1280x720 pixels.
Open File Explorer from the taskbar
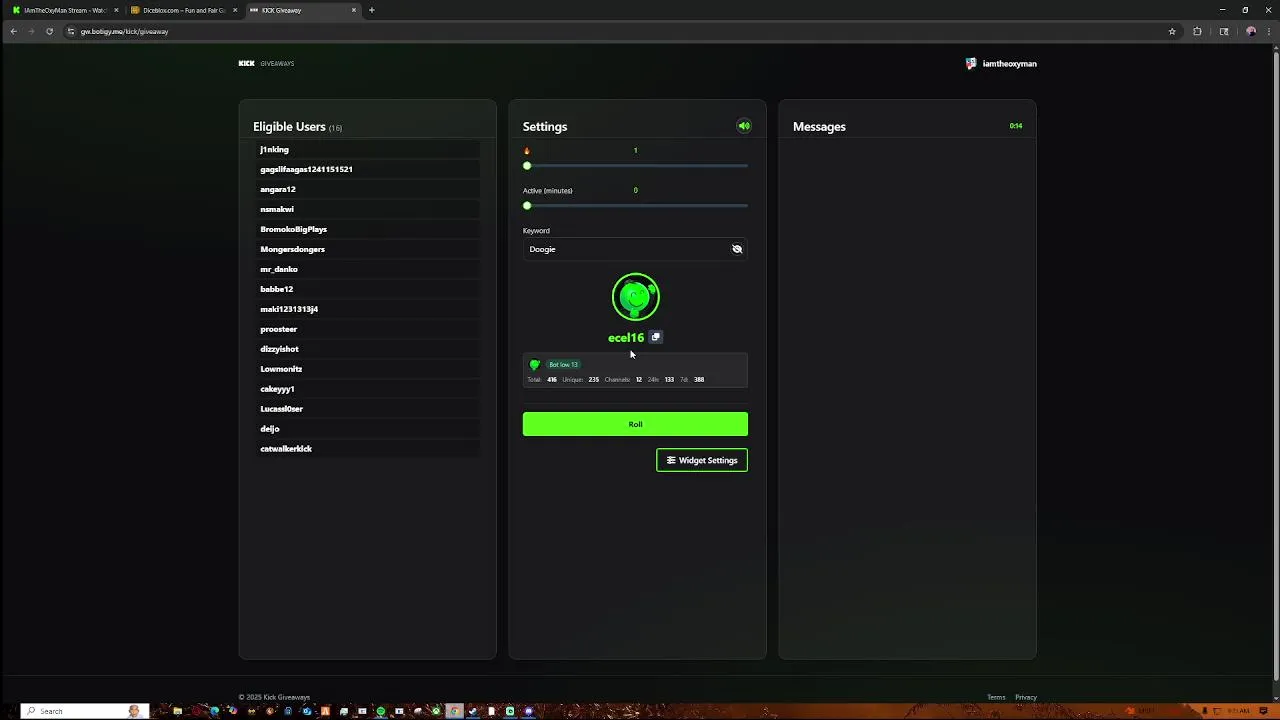177,711
